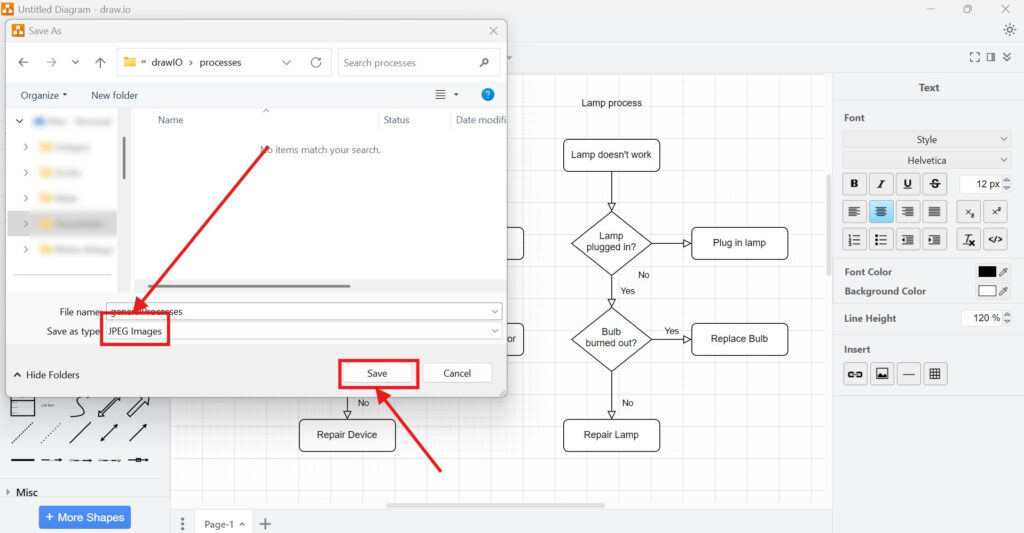
Task: Apply italic formatting to text
Action: 881,184
